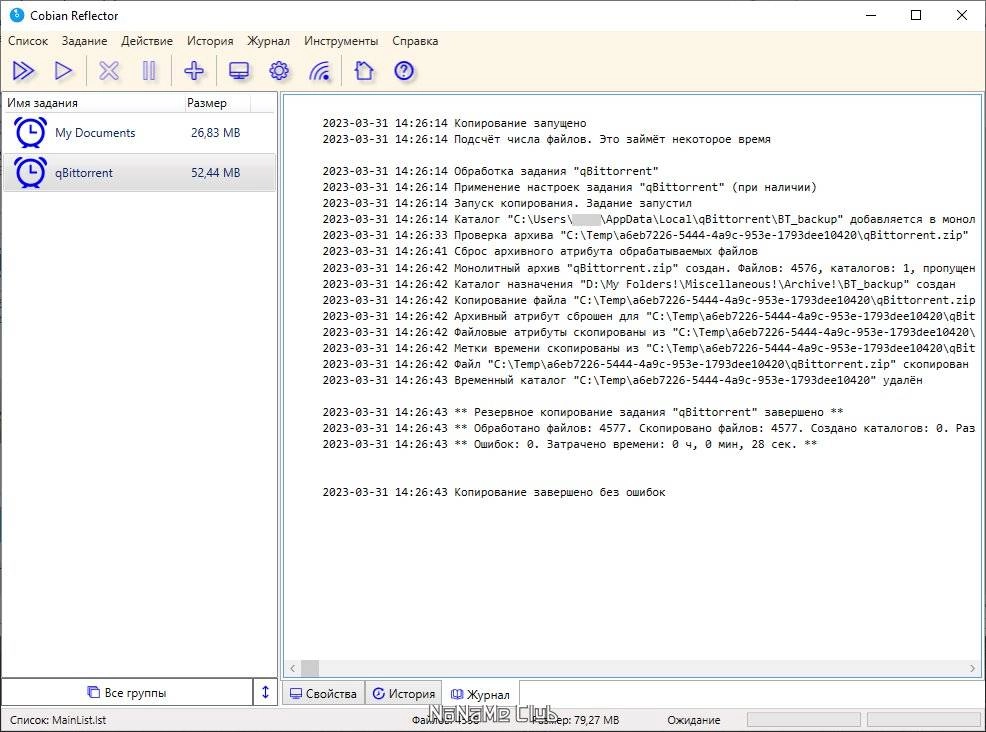Run all tasks with double-arrow icon
This screenshot has width=986, height=732.
24,70
